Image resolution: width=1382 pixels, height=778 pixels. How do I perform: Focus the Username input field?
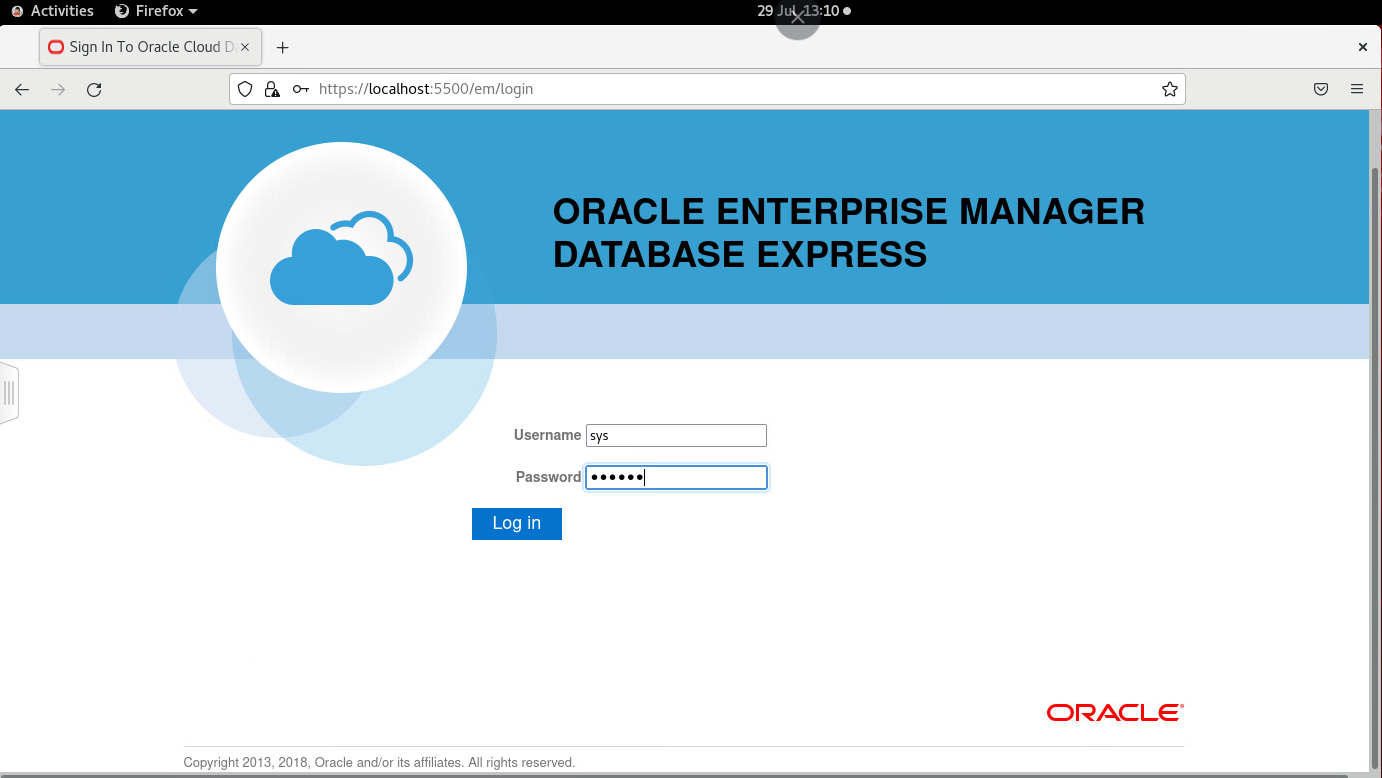click(676, 435)
